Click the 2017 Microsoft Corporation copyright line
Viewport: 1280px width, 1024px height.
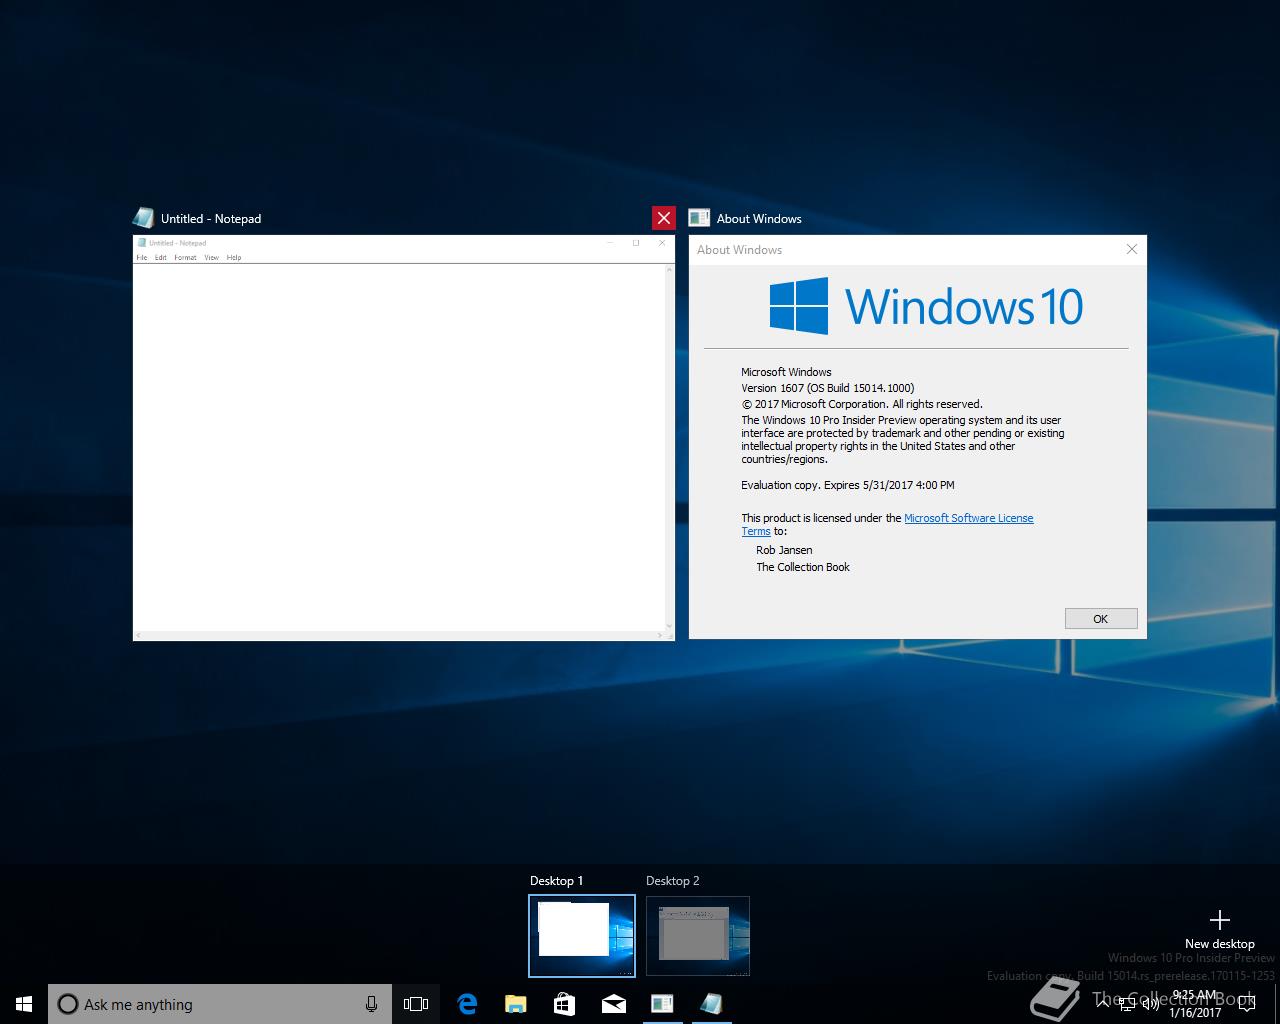(x=861, y=404)
